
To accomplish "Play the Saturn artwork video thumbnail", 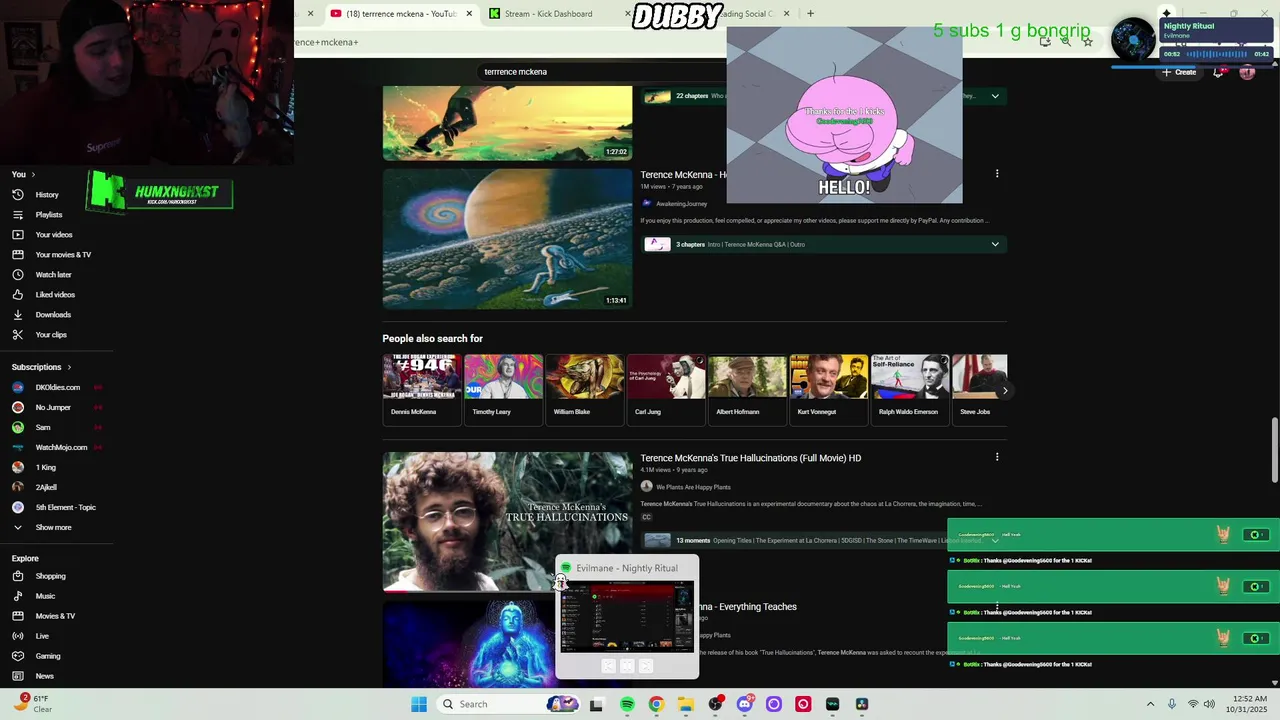I will click(507, 239).
